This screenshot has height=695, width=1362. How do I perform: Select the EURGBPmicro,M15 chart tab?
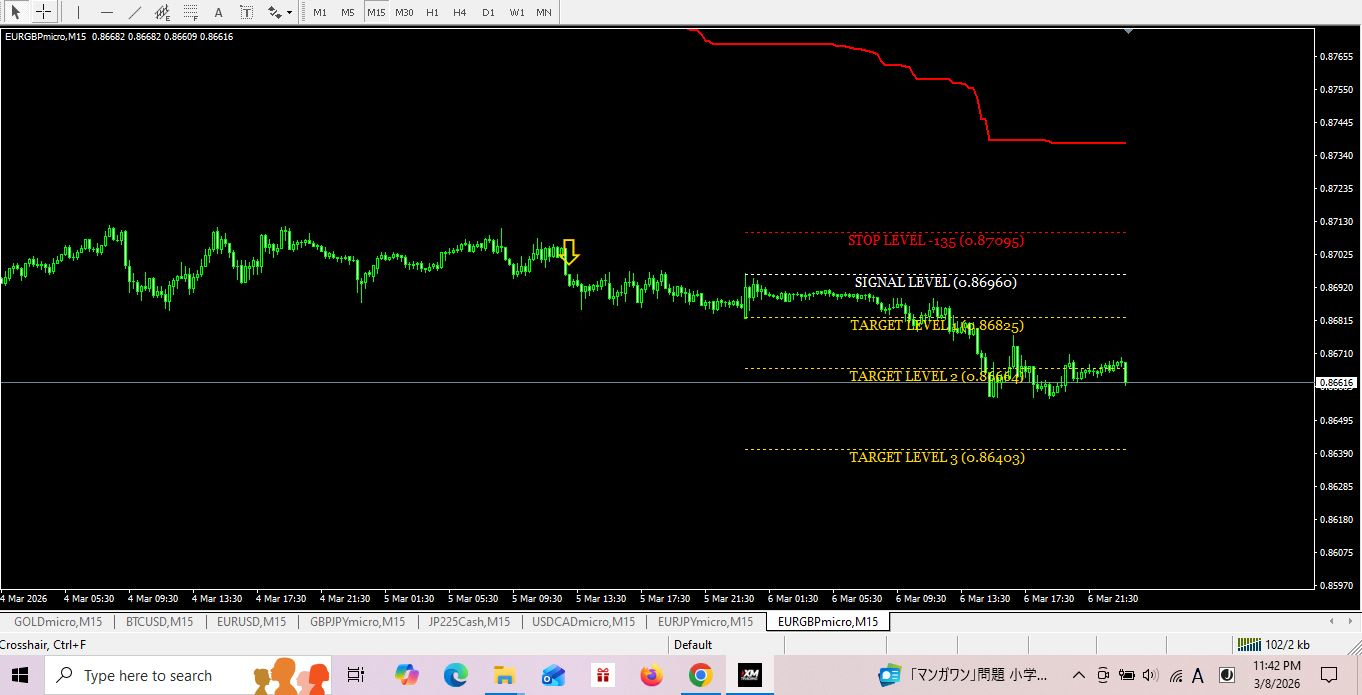coord(828,622)
